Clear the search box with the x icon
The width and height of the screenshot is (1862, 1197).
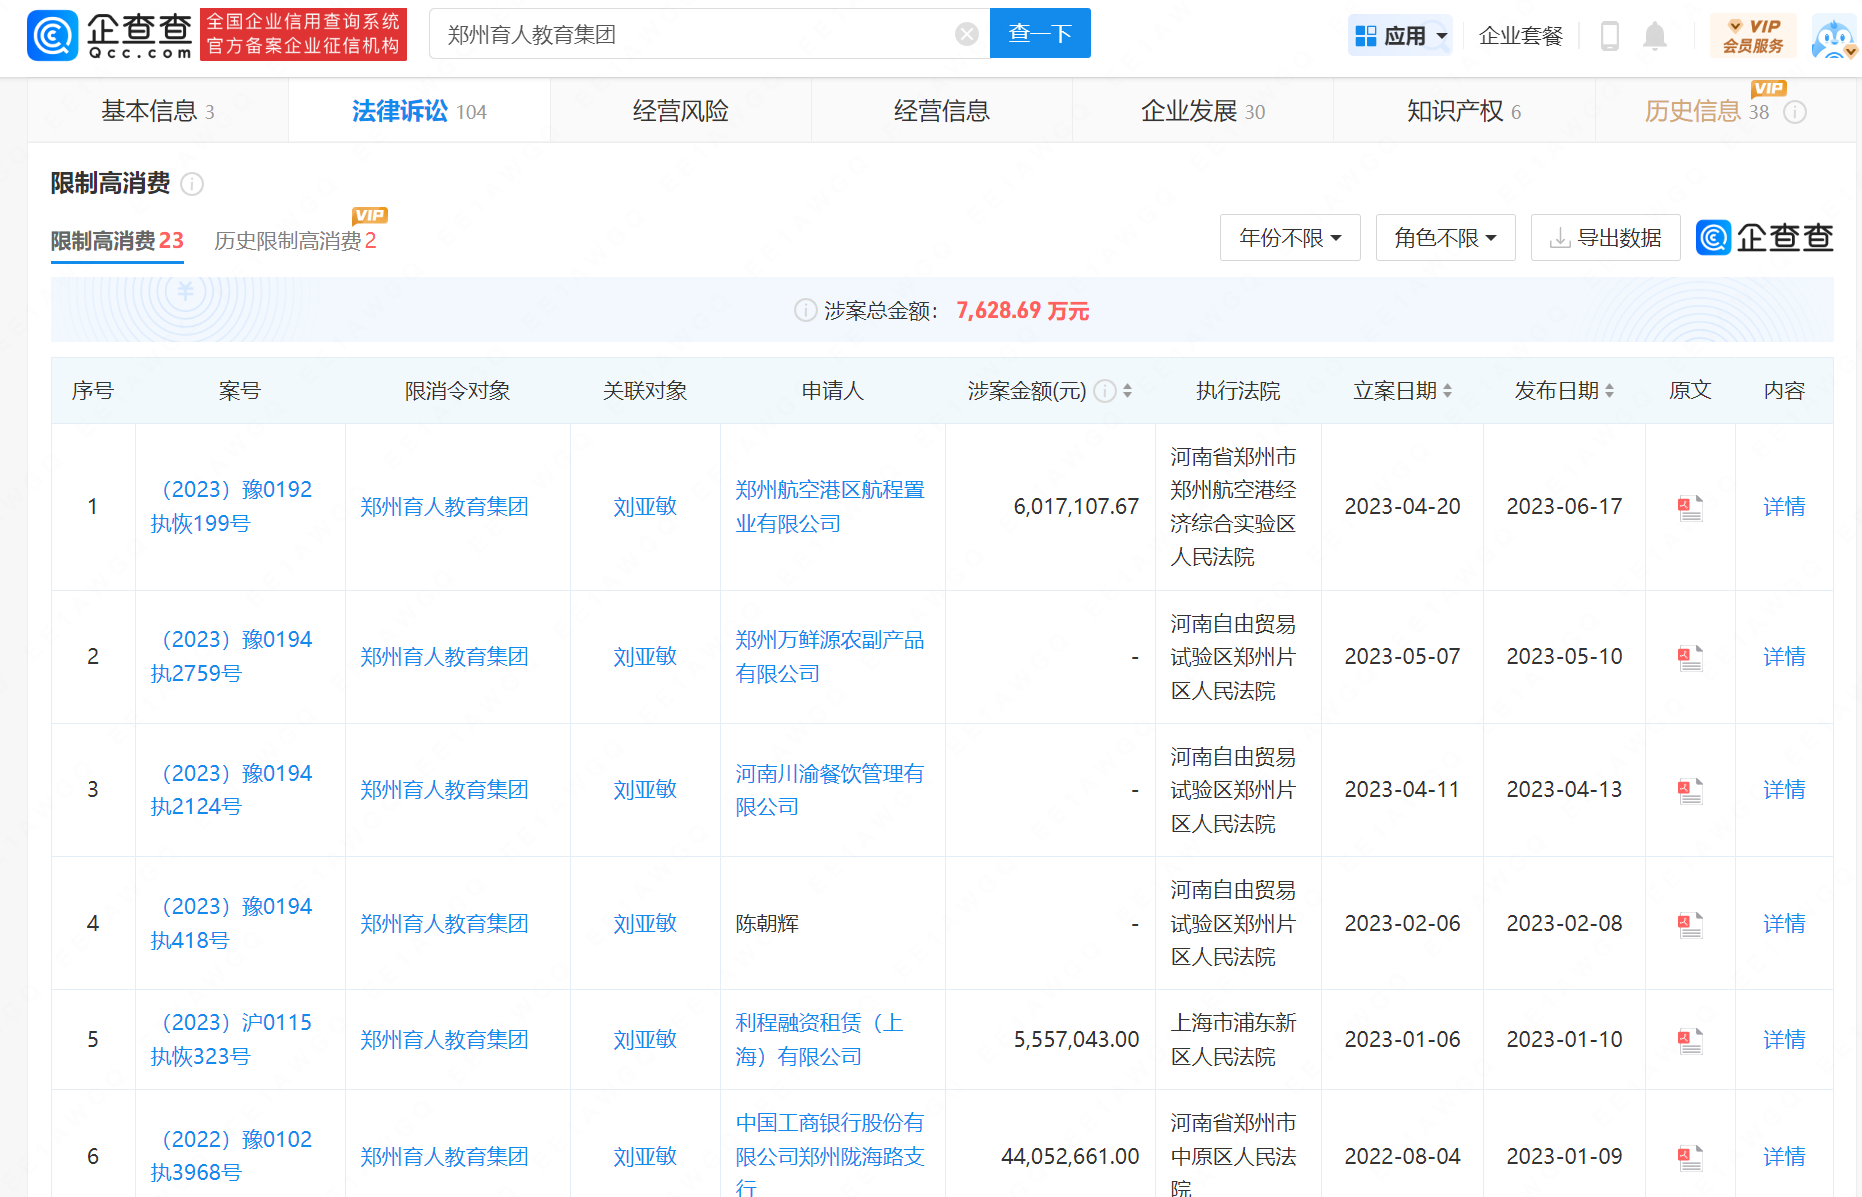click(x=966, y=33)
